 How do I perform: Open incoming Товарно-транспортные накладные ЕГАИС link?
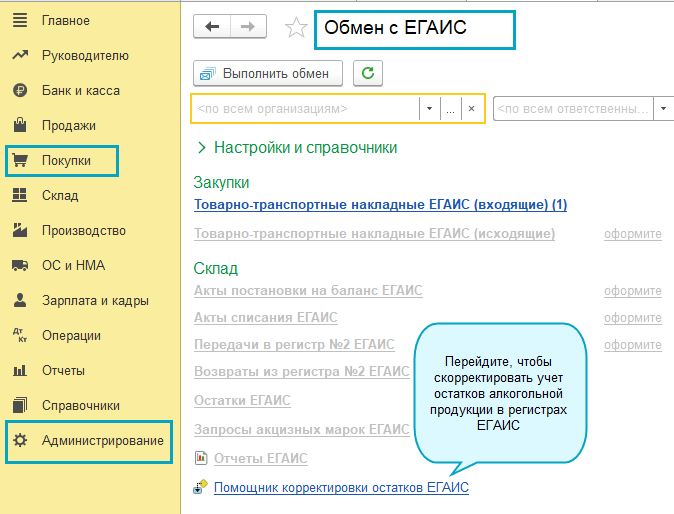coord(380,205)
